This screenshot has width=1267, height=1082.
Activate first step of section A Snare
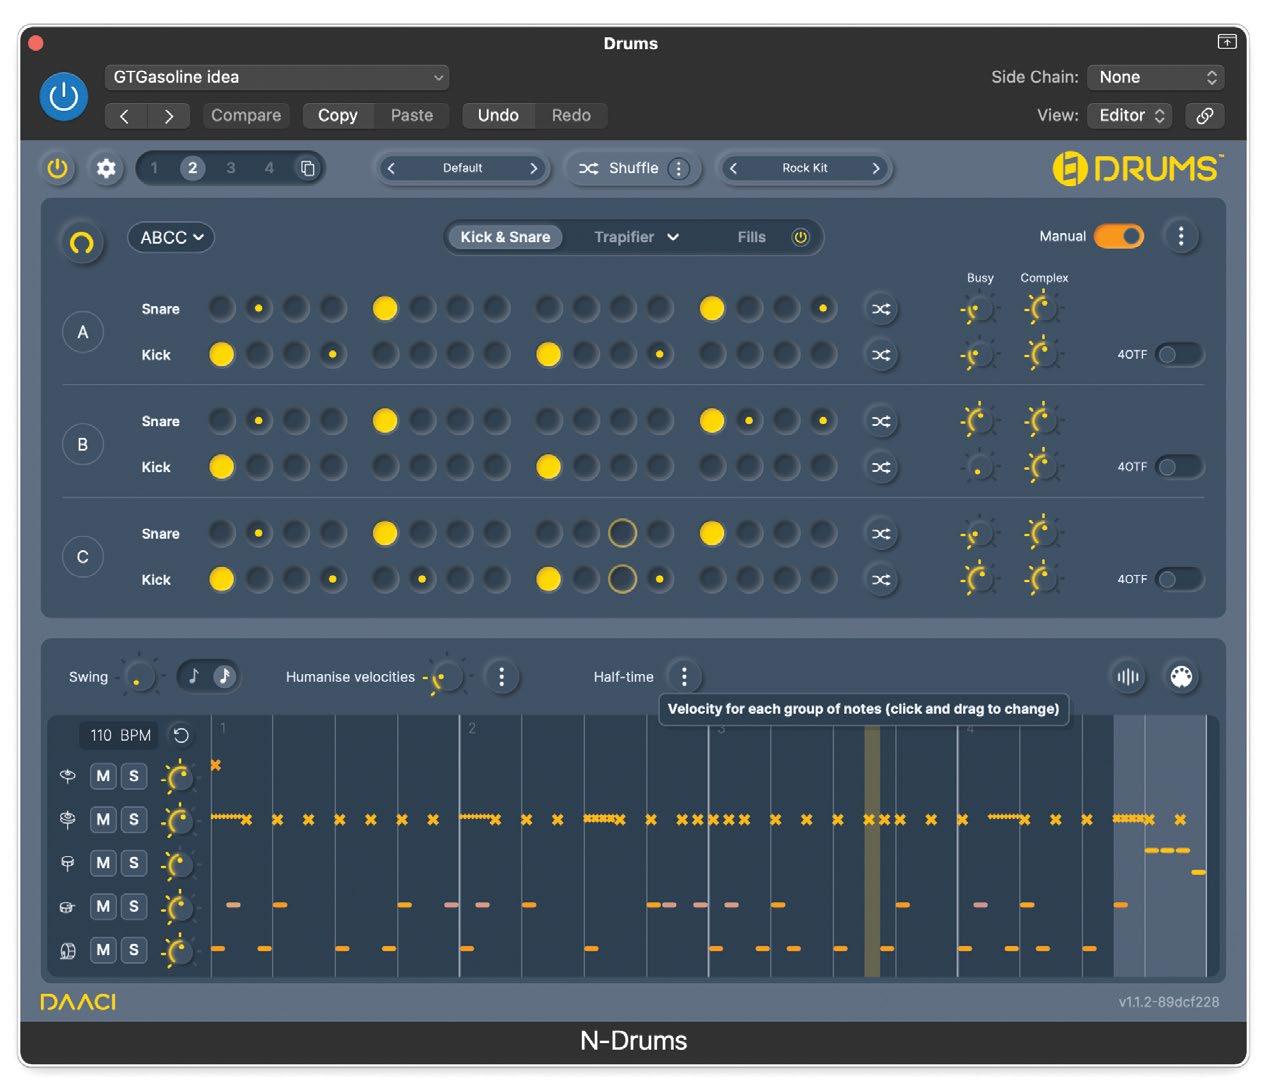(221, 309)
